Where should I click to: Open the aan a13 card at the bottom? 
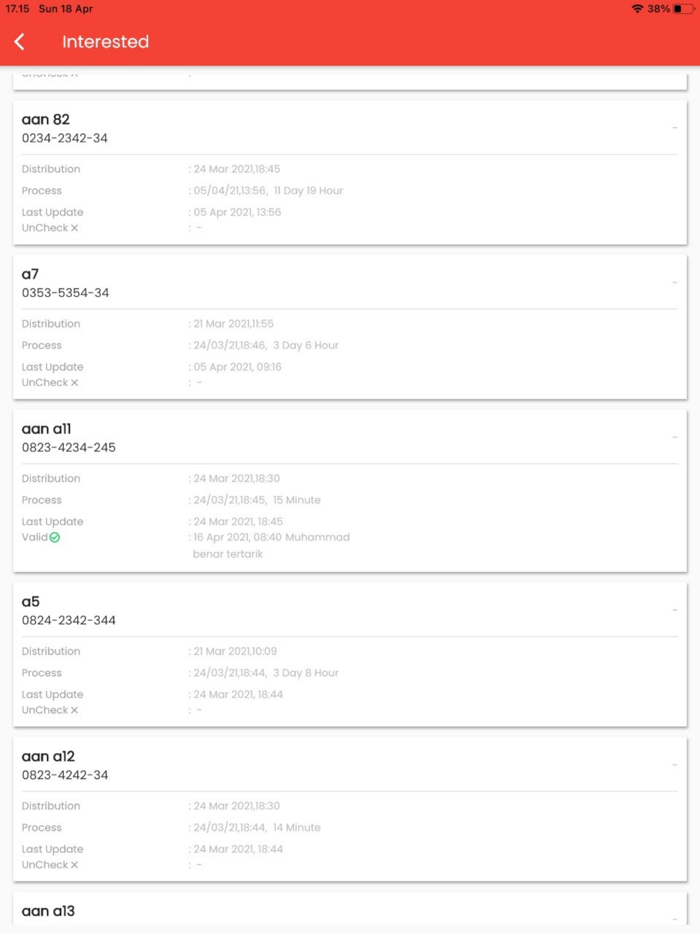[48, 911]
